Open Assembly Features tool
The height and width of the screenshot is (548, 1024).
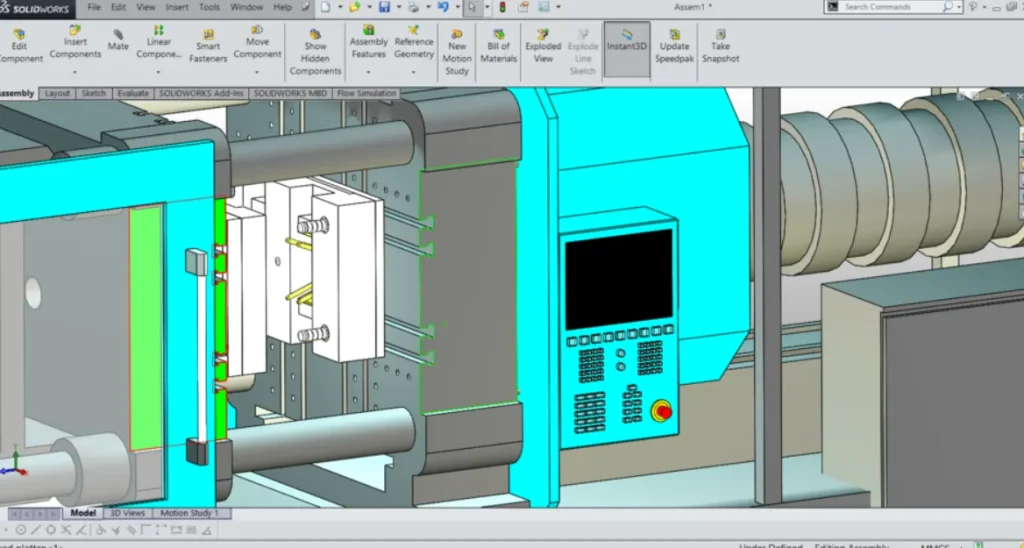tap(369, 42)
